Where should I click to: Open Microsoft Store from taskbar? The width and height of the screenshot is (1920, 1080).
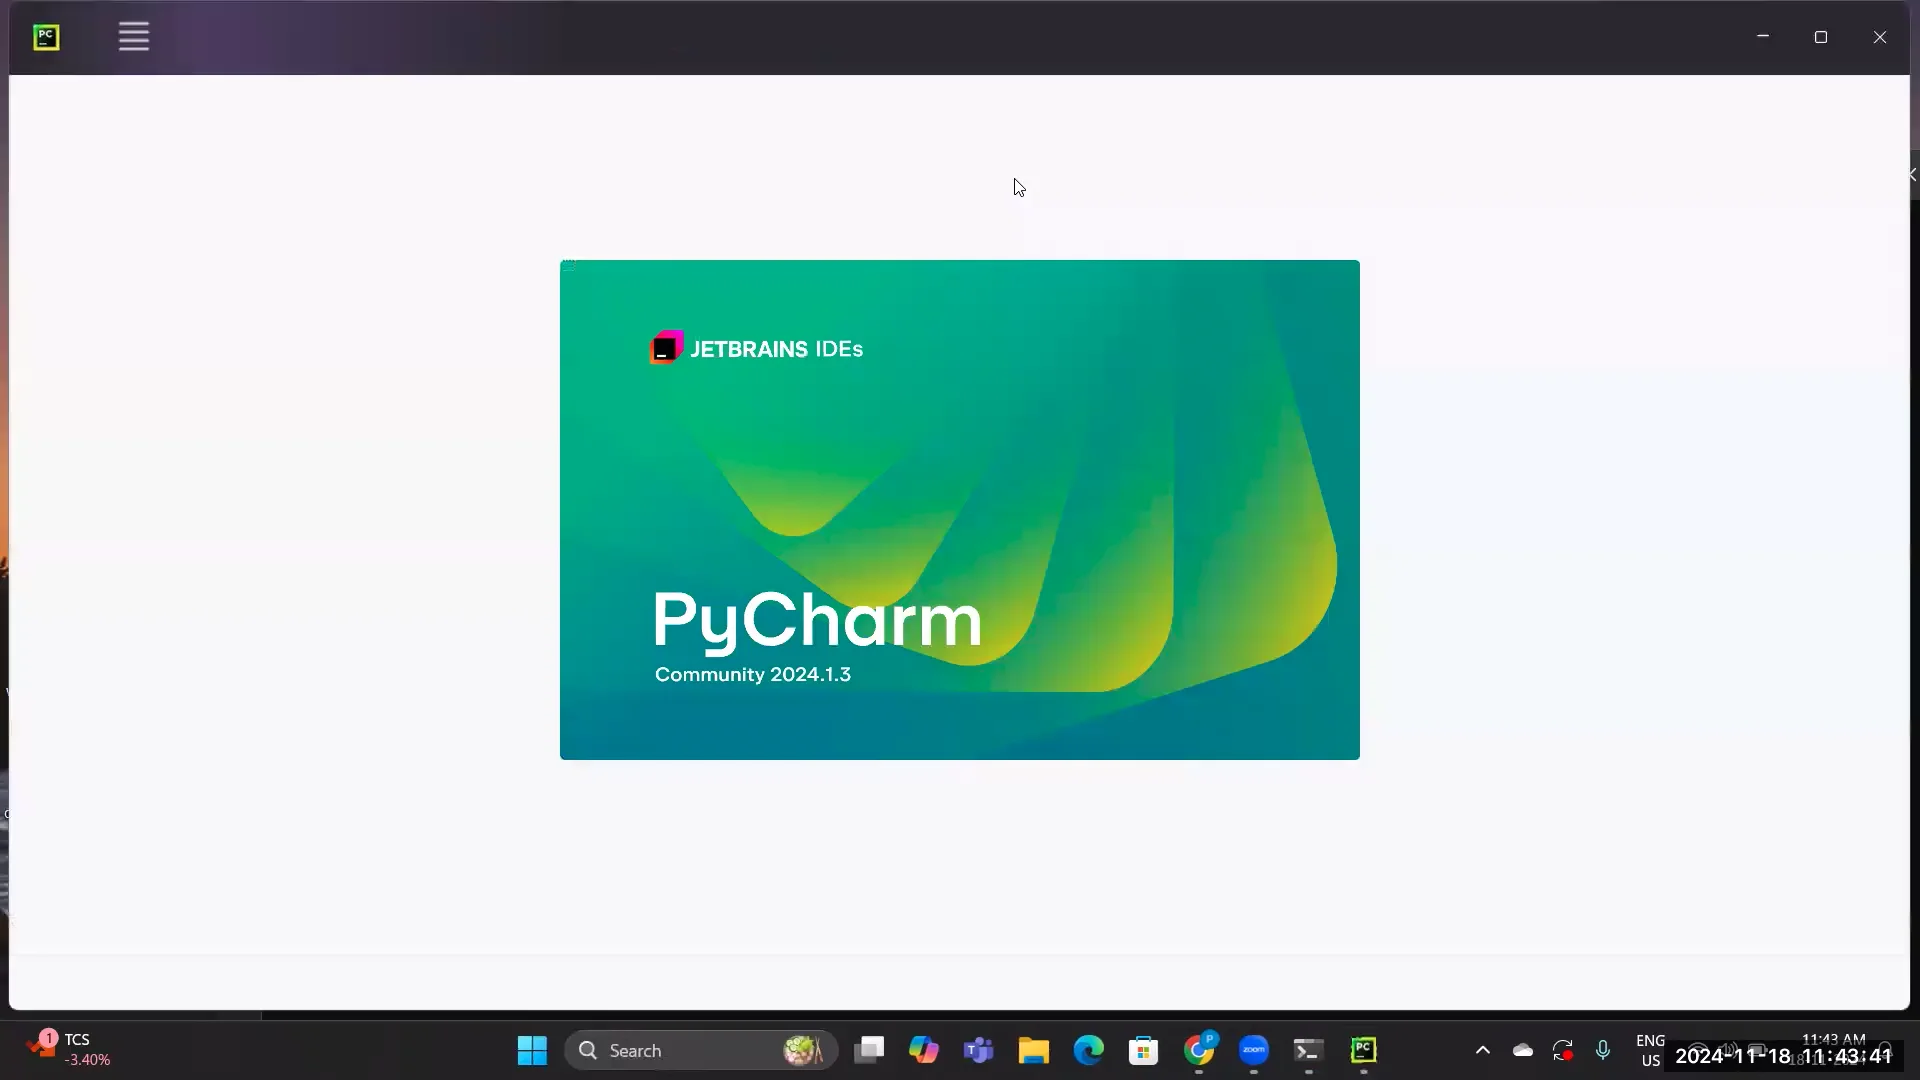pos(1143,1050)
